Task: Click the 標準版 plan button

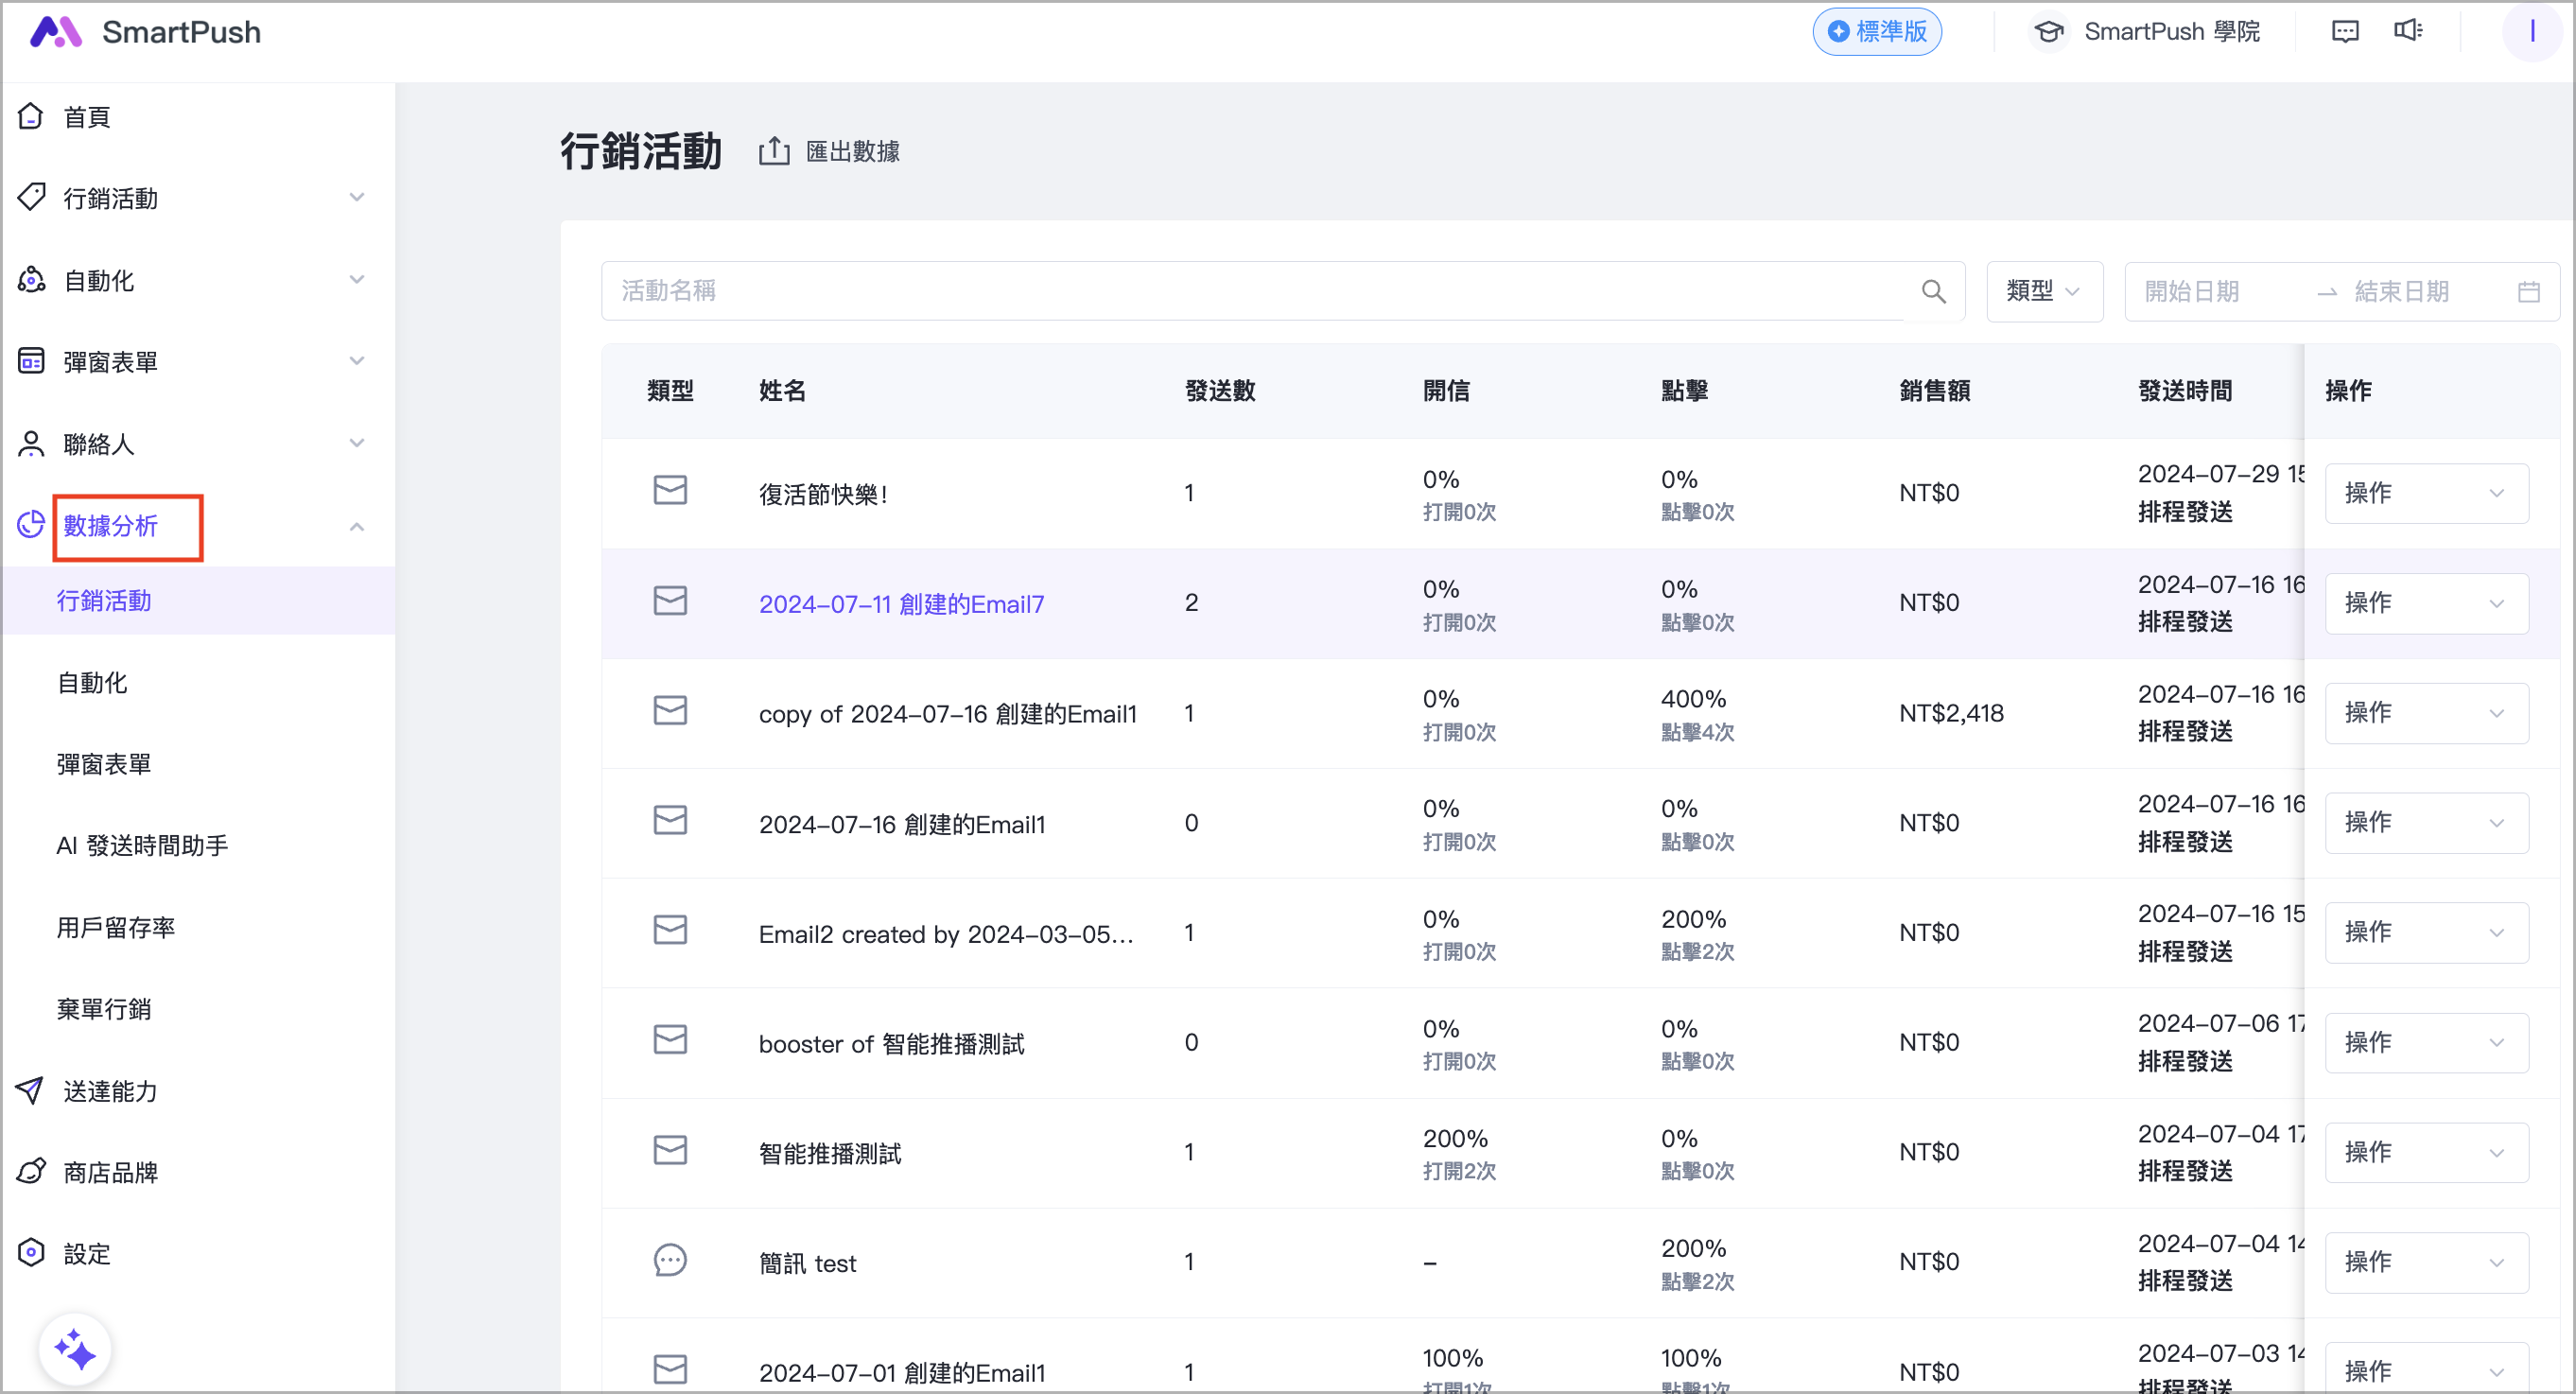Action: tap(1877, 32)
